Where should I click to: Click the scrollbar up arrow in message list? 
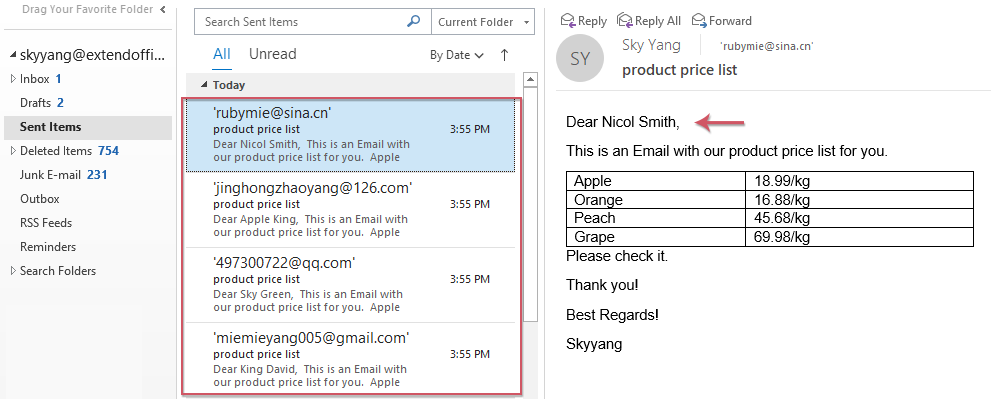click(x=531, y=80)
